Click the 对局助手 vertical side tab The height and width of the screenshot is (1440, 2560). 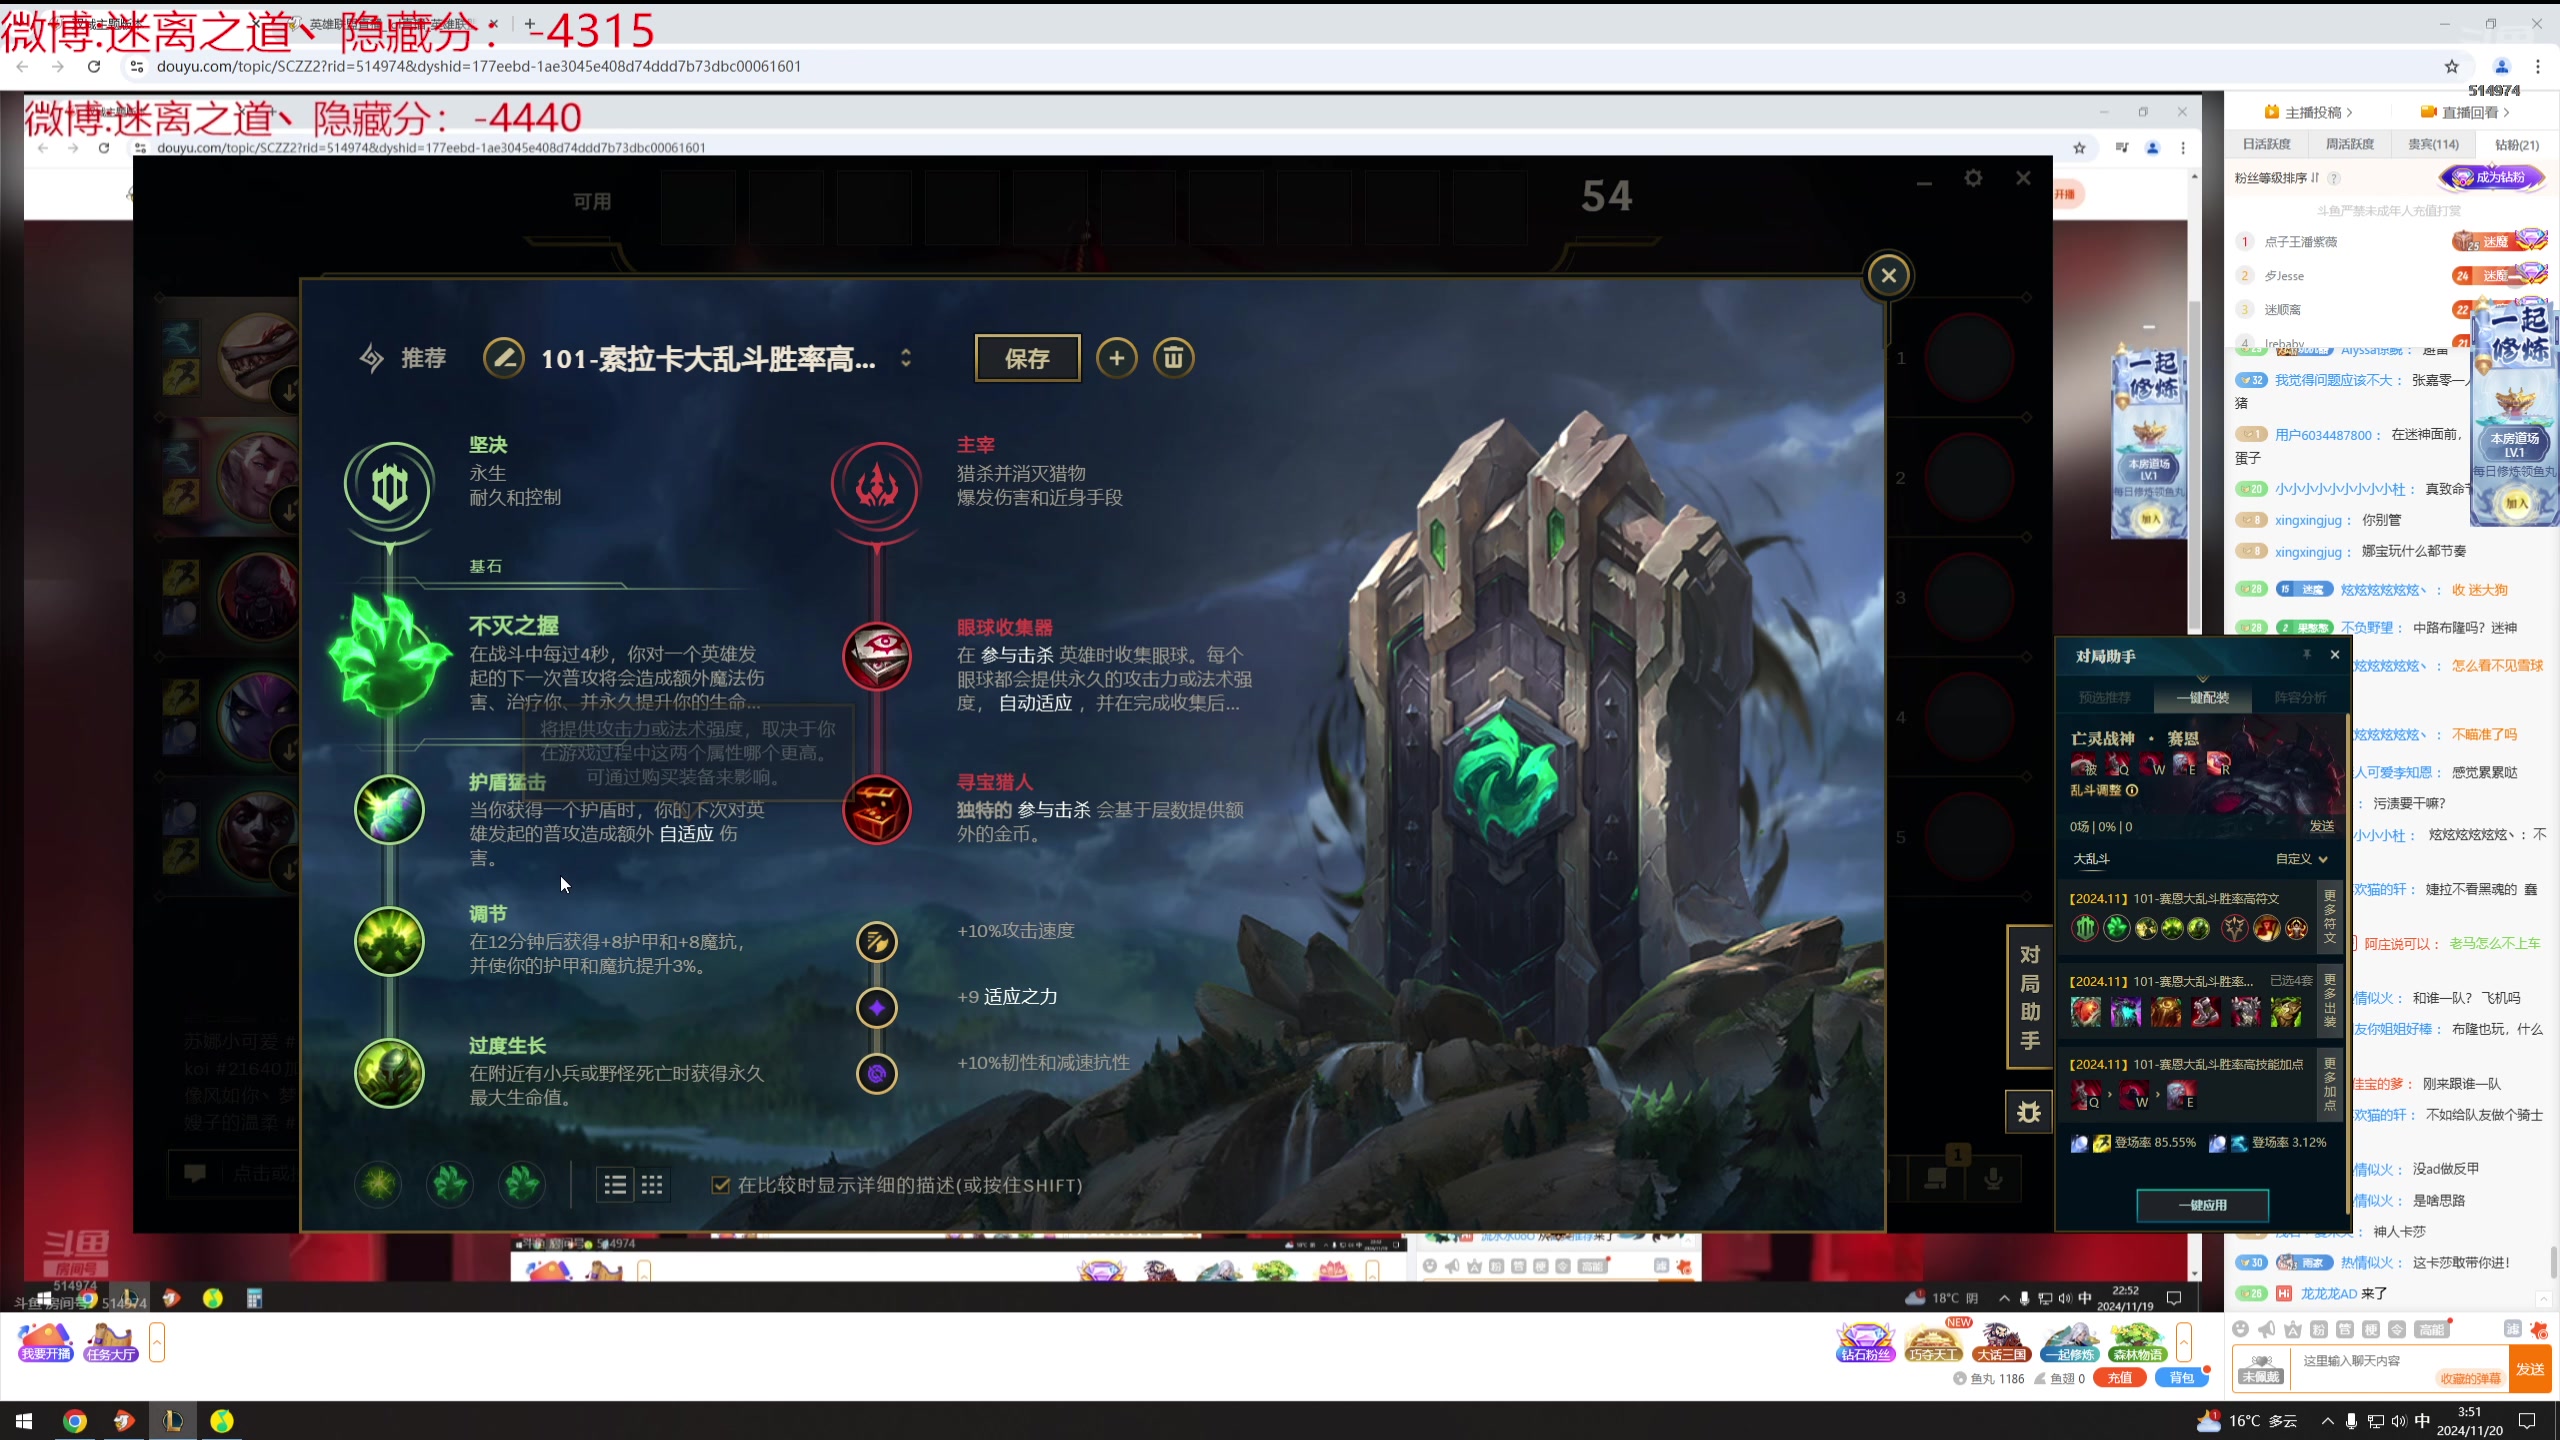pos(2029,997)
